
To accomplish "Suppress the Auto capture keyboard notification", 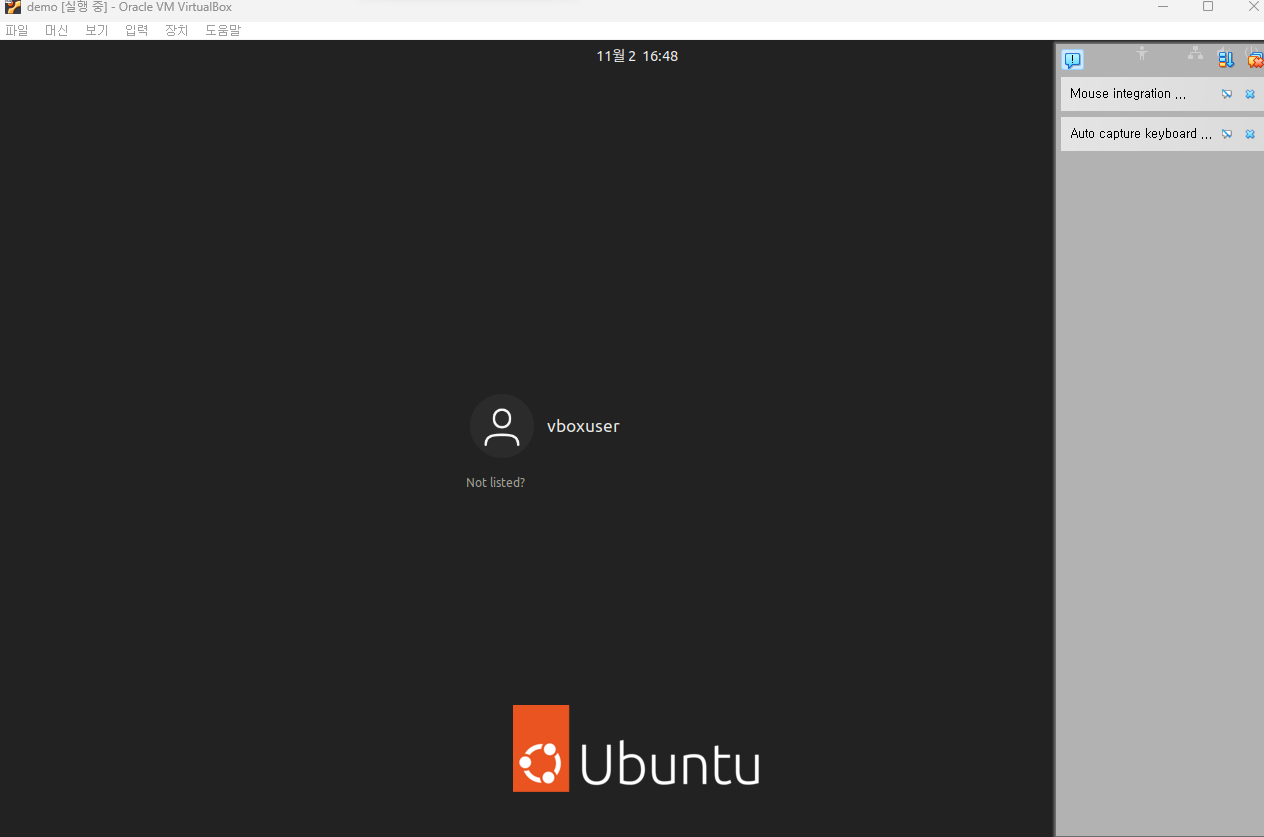I will point(1227,134).
